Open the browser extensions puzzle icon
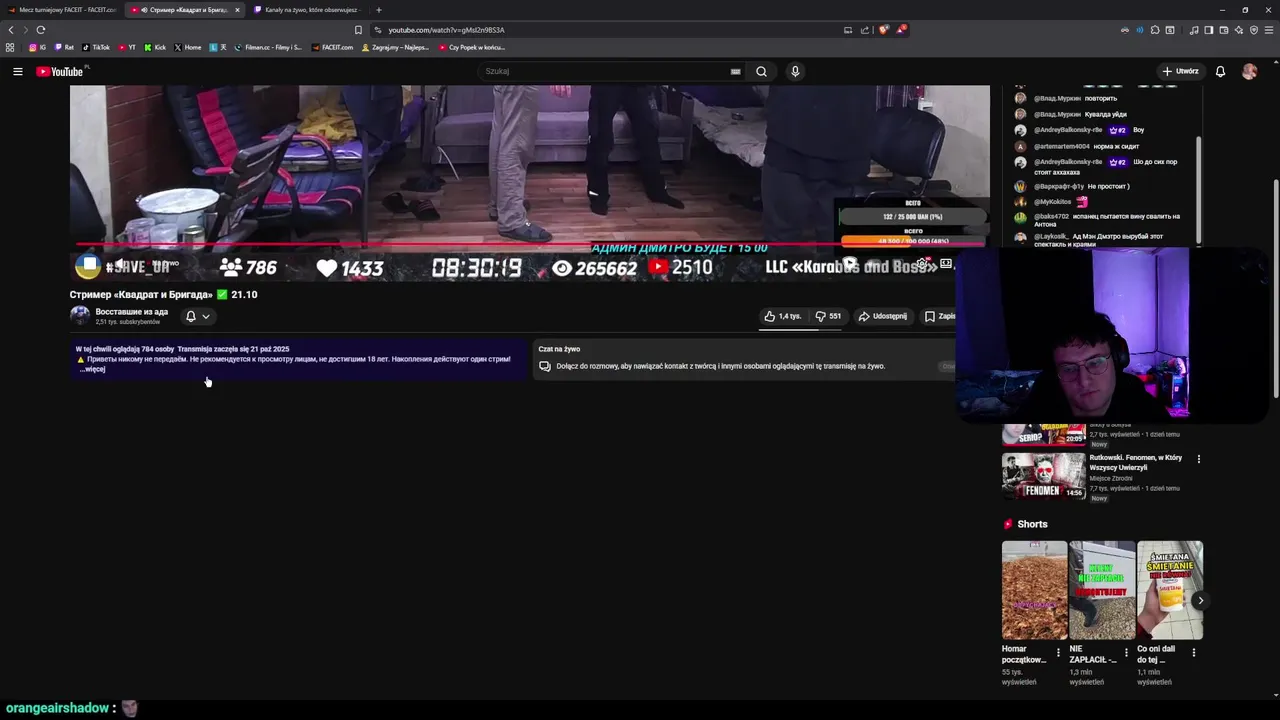The image size is (1280, 720). [x=1155, y=30]
